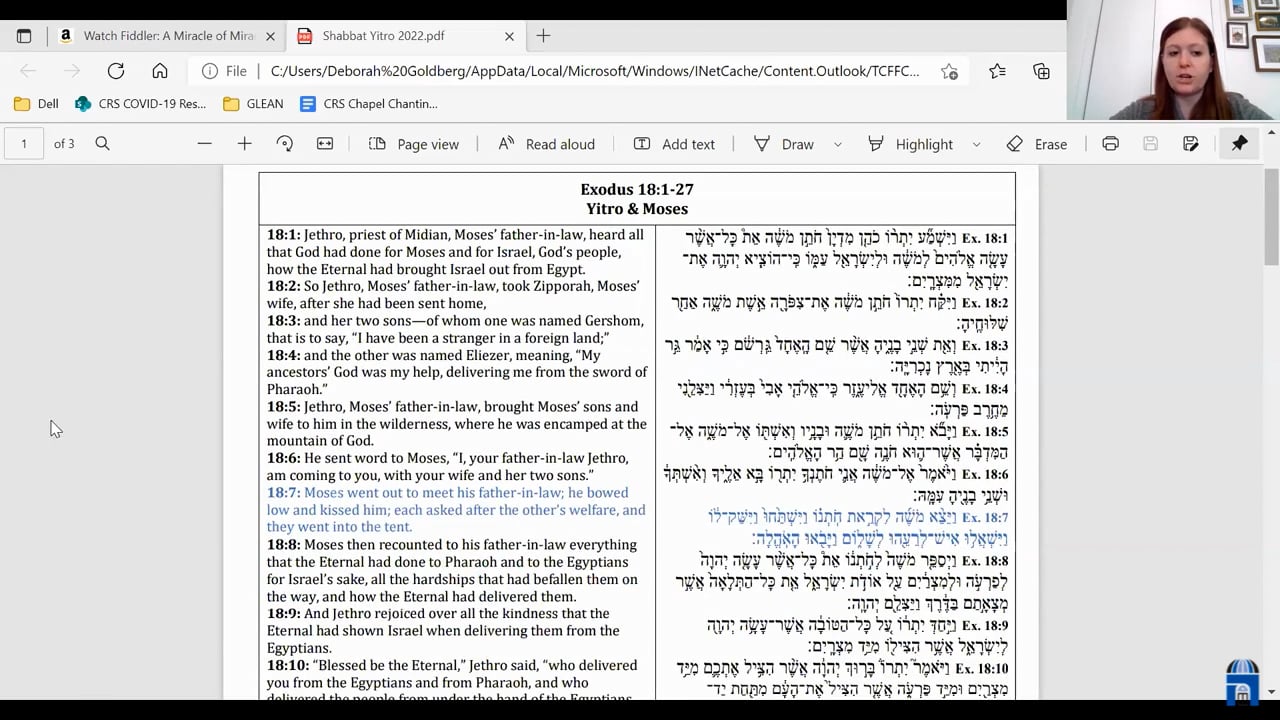
Task: Go back to previous page
Action: coord(28,71)
